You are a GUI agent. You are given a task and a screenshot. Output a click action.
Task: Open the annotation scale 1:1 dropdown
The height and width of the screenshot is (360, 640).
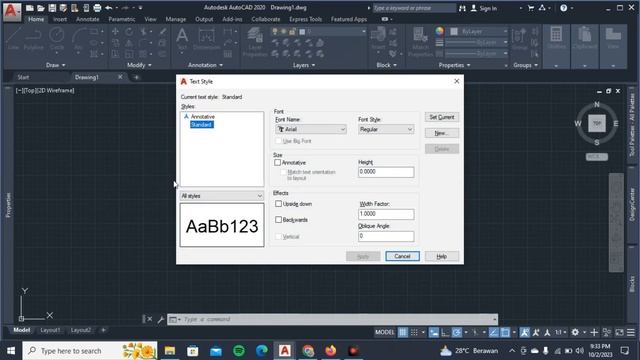560,332
